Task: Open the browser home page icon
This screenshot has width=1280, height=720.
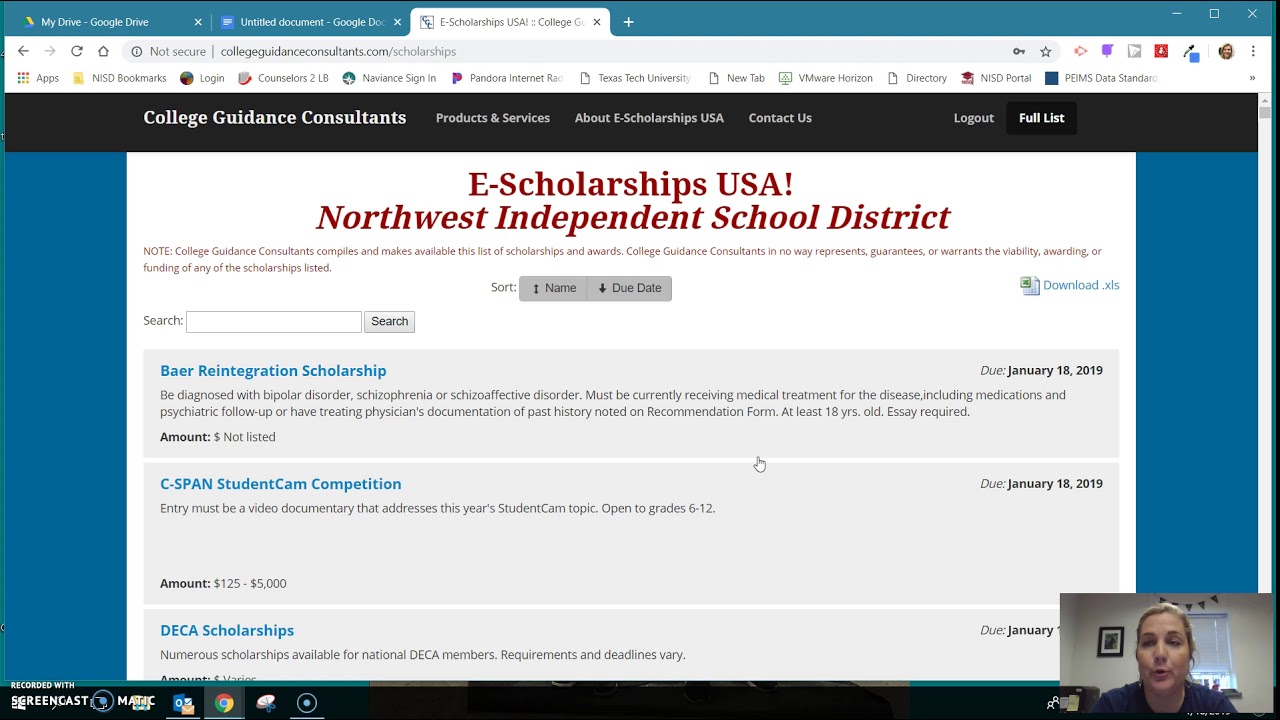Action: pyautogui.click(x=103, y=51)
